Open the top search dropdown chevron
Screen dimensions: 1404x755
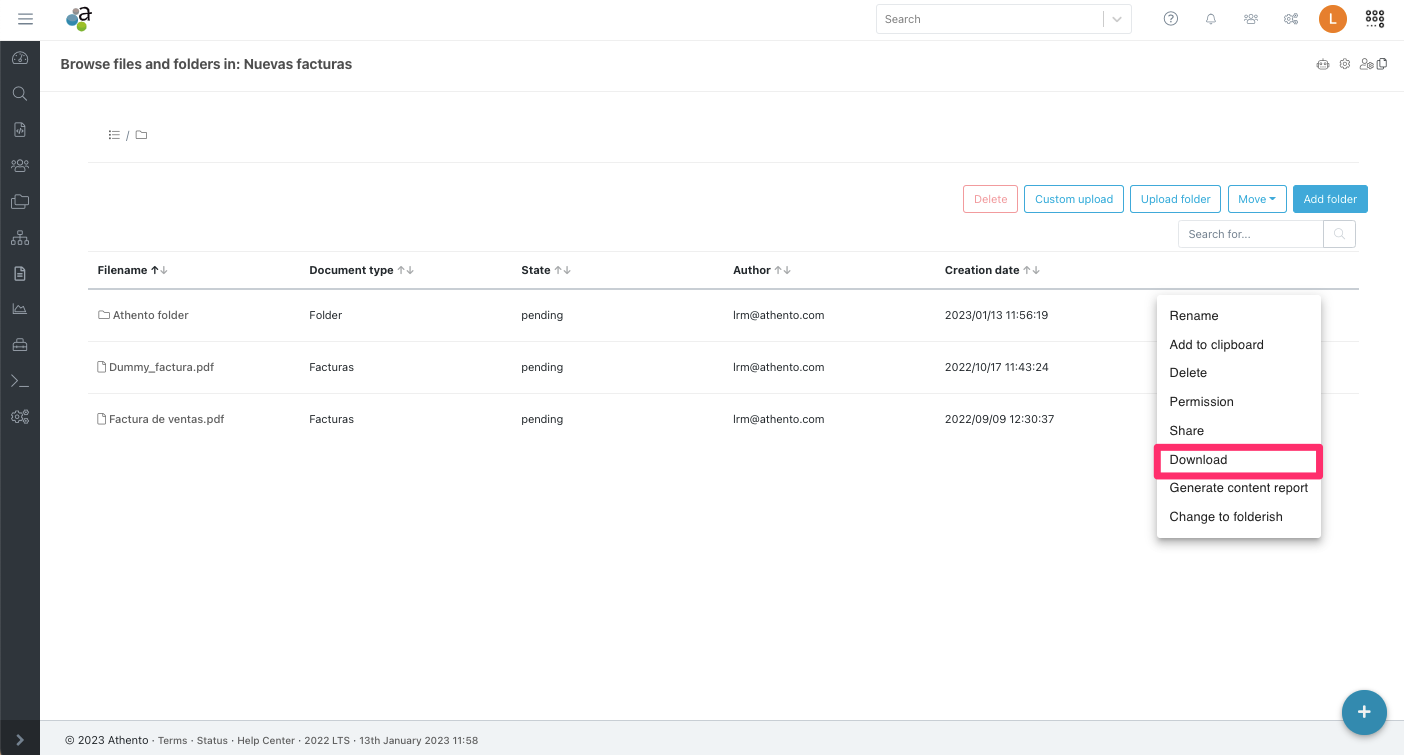click(x=1117, y=19)
